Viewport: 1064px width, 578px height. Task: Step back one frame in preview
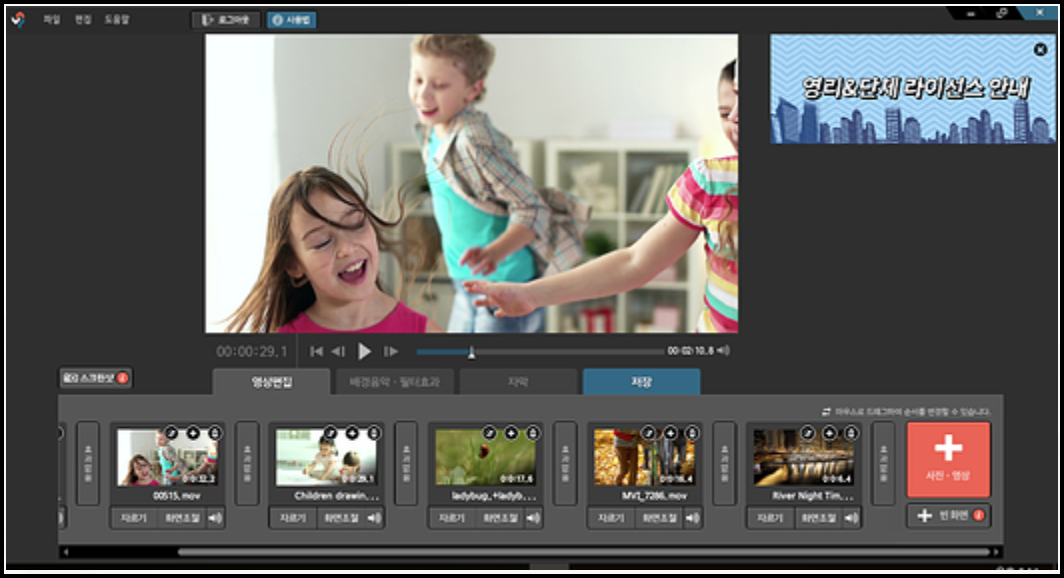338,351
